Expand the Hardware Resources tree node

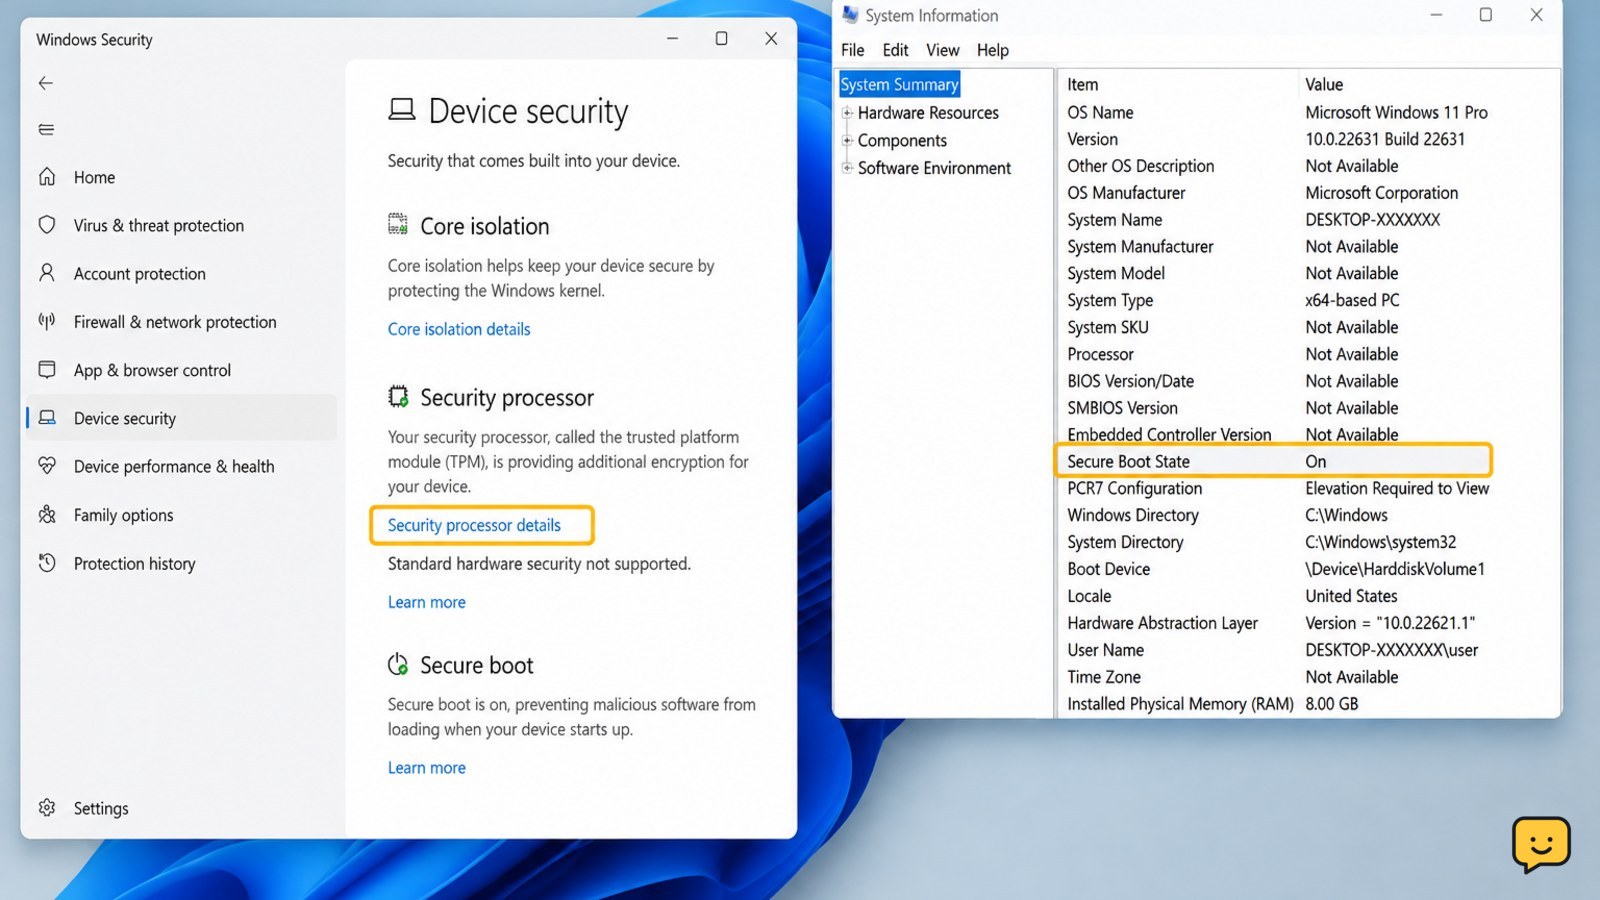pos(847,113)
